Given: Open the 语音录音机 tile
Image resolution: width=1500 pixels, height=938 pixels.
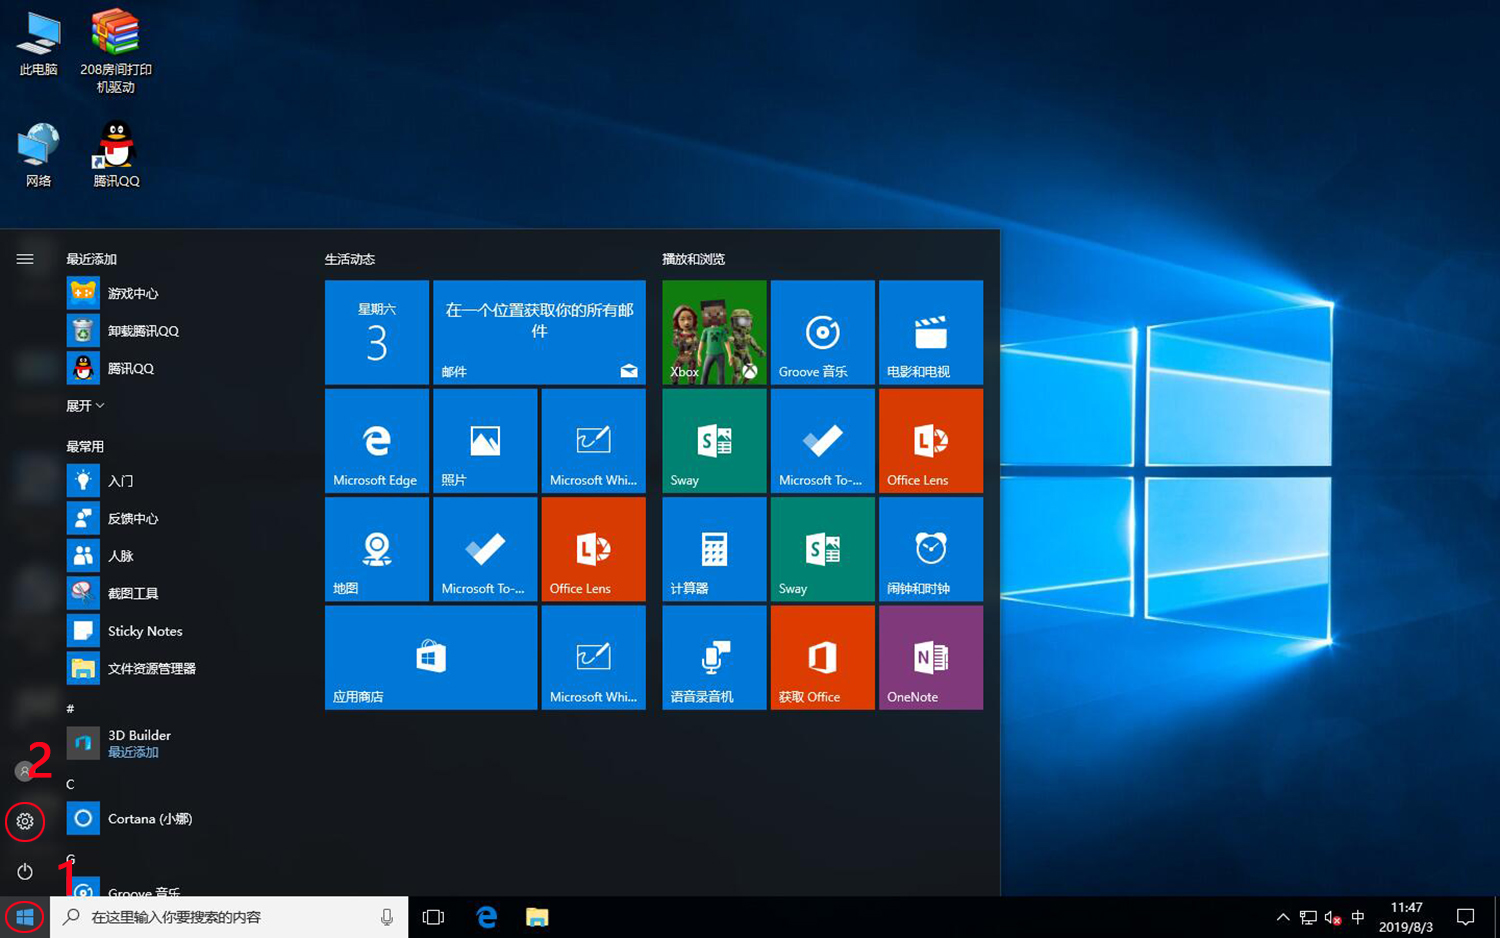Looking at the screenshot, I should (x=714, y=658).
